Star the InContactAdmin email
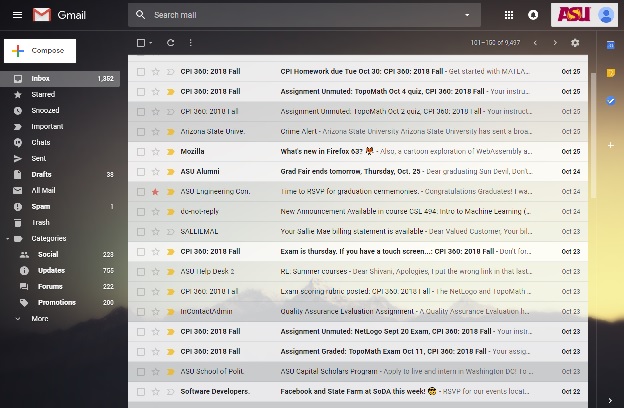624x408 pixels. tap(155, 312)
